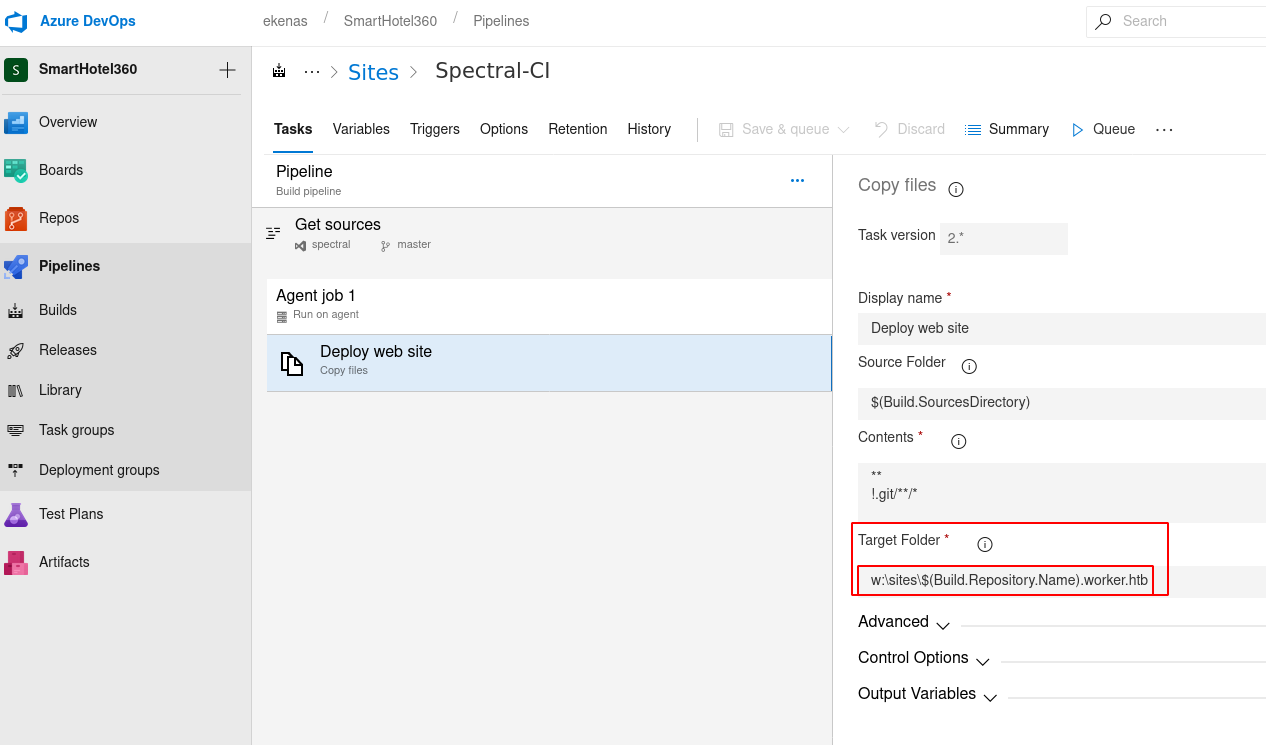Click the Builds icon in sidebar

click(x=16, y=310)
